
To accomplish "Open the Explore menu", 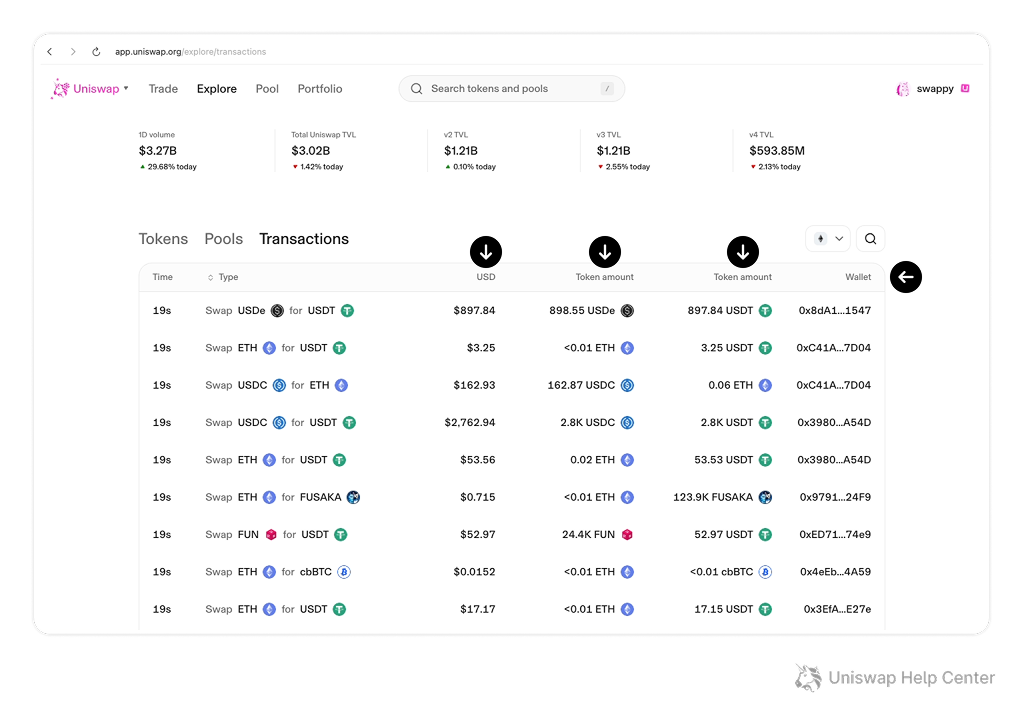I will [x=217, y=89].
